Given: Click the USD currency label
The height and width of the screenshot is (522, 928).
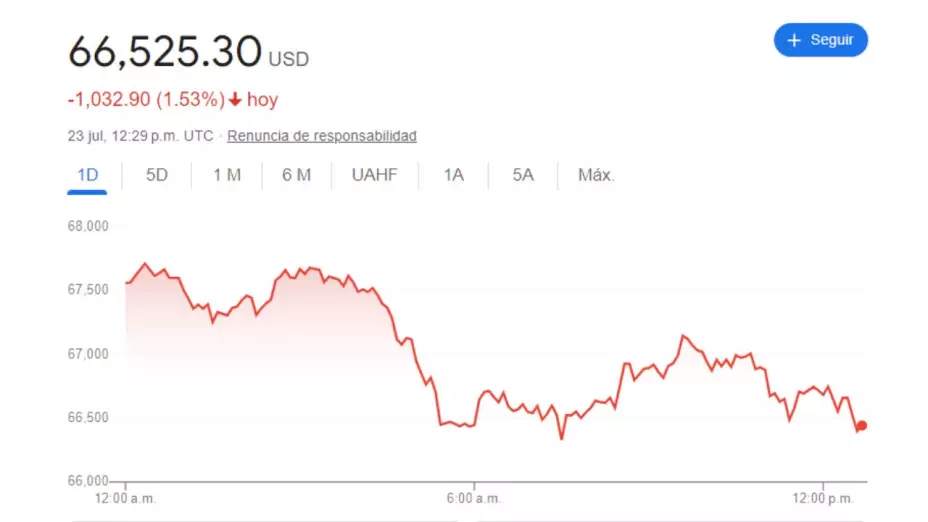Looking at the screenshot, I should click(289, 60).
